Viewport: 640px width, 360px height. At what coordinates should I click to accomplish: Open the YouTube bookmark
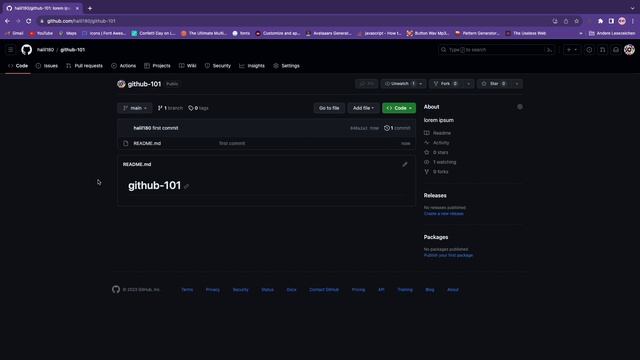[41, 33]
